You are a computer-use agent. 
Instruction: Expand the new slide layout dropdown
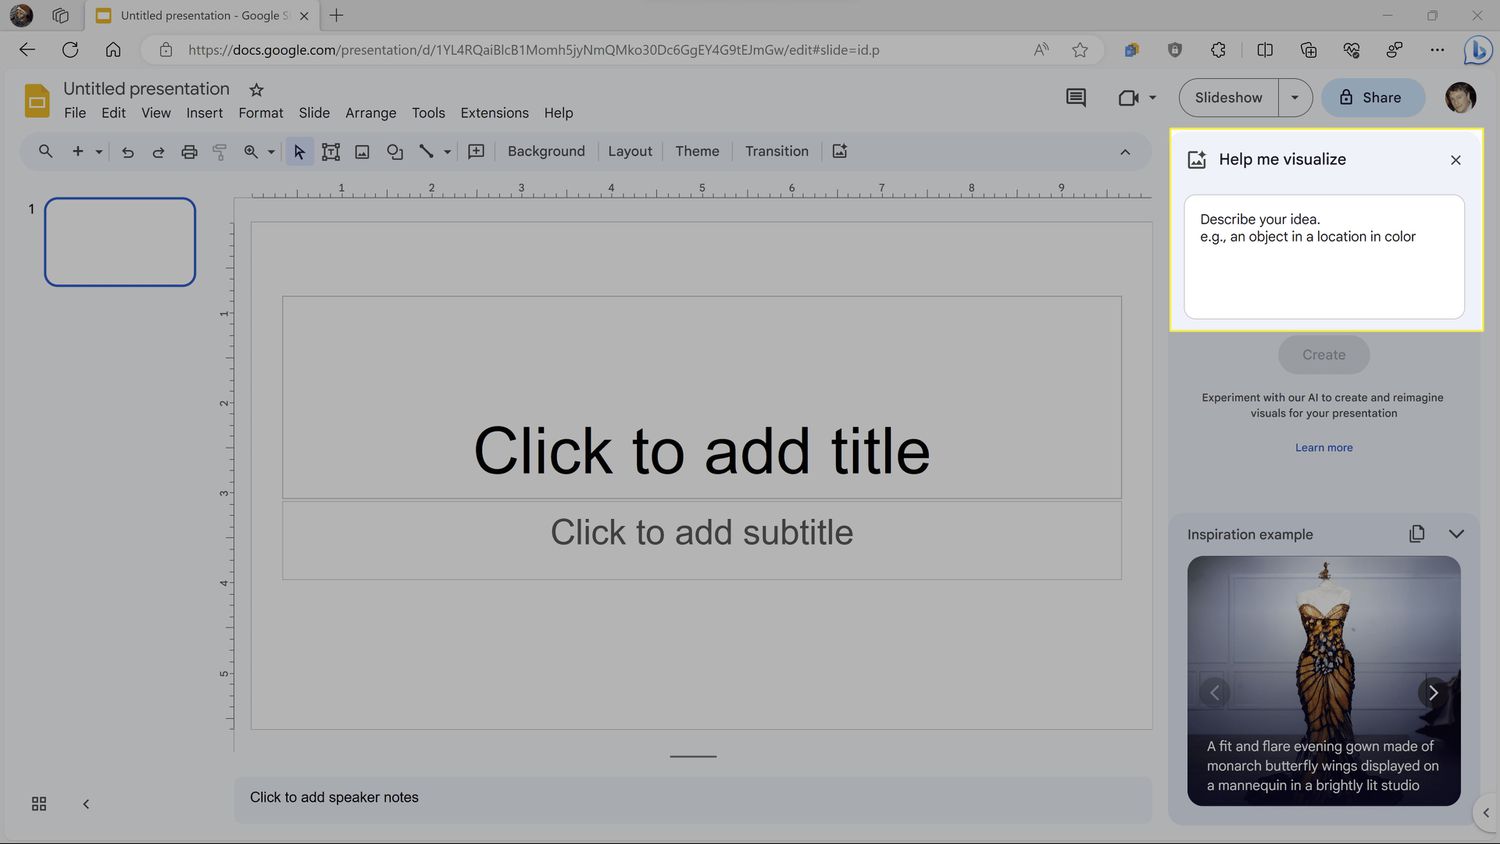click(99, 152)
